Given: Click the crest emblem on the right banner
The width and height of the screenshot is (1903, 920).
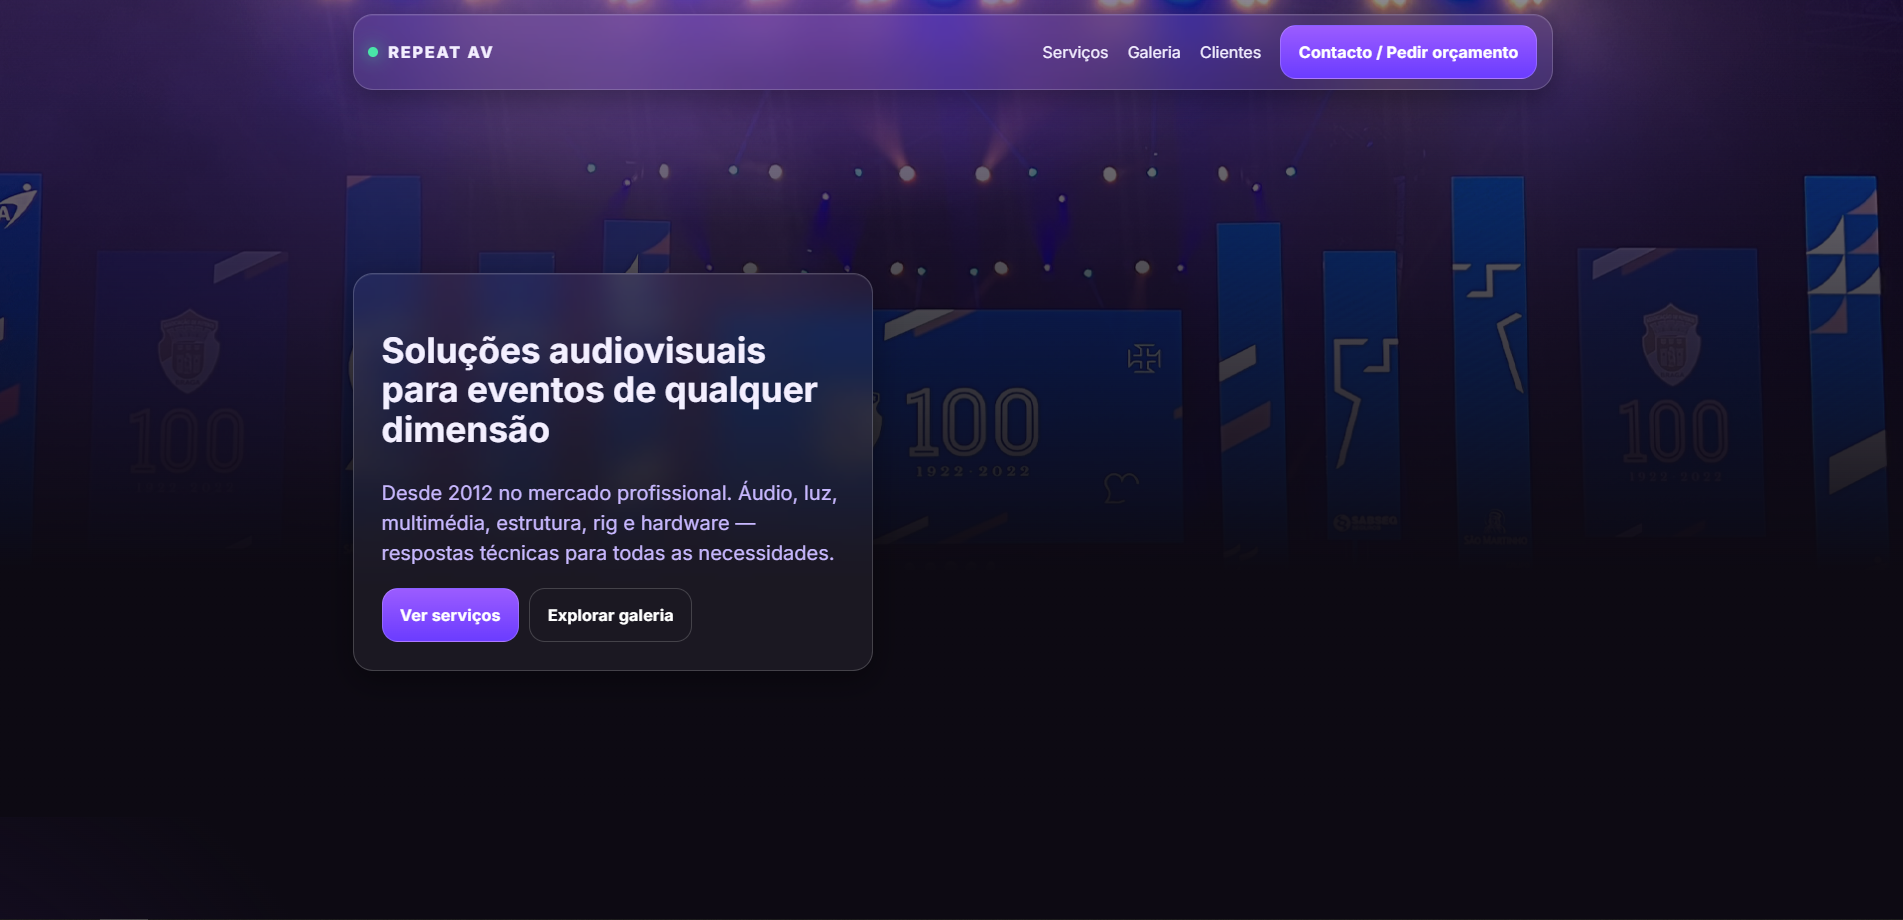Looking at the screenshot, I should (1670, 345).
